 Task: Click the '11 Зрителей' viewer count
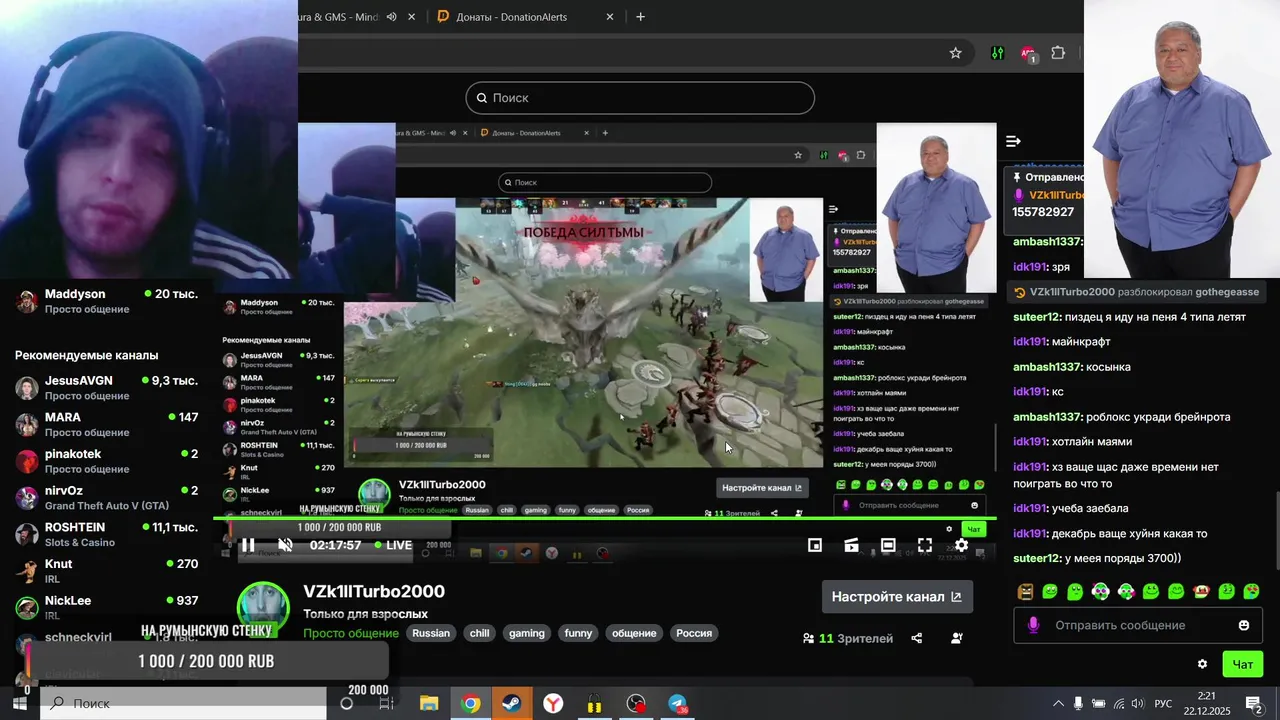click(x=848, y=638)
